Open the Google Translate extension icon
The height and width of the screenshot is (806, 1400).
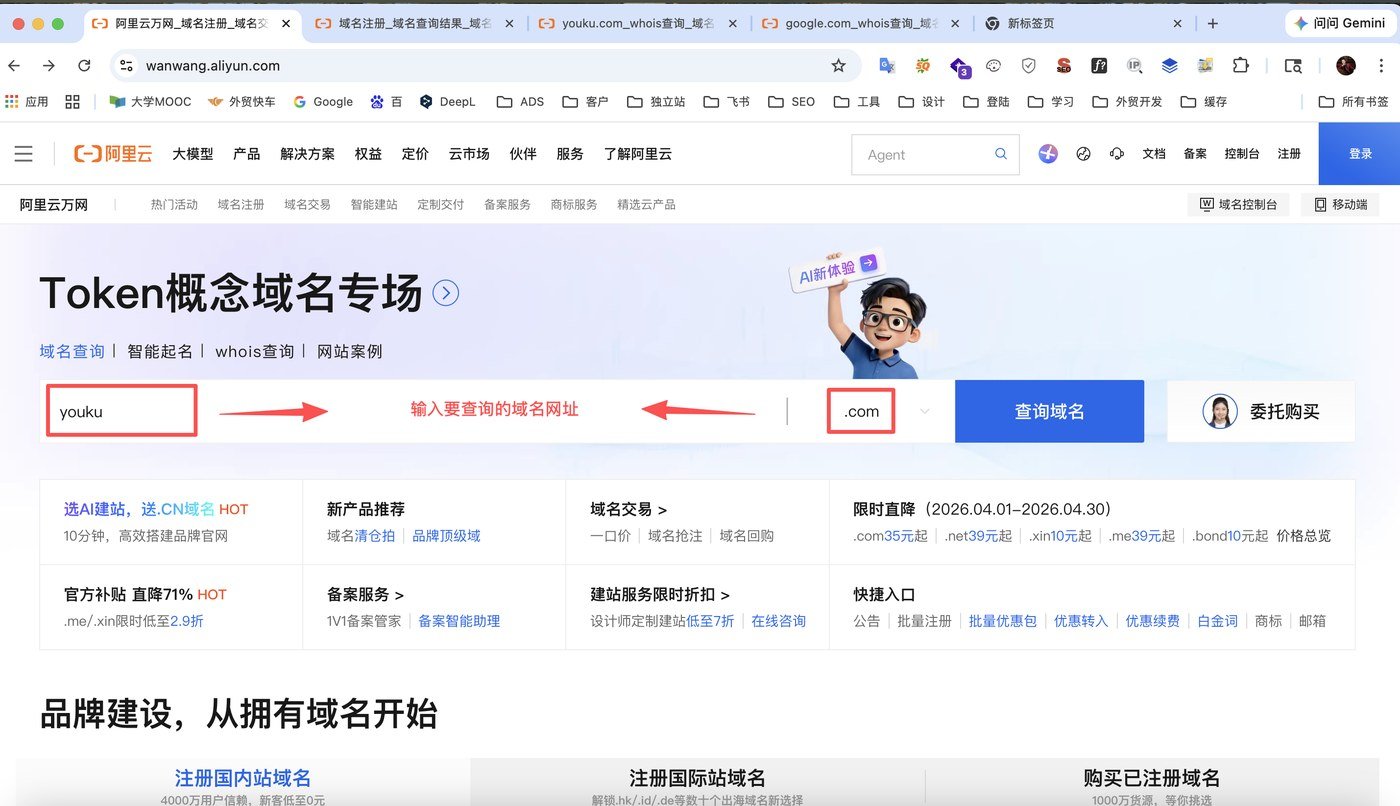point(886,66)
